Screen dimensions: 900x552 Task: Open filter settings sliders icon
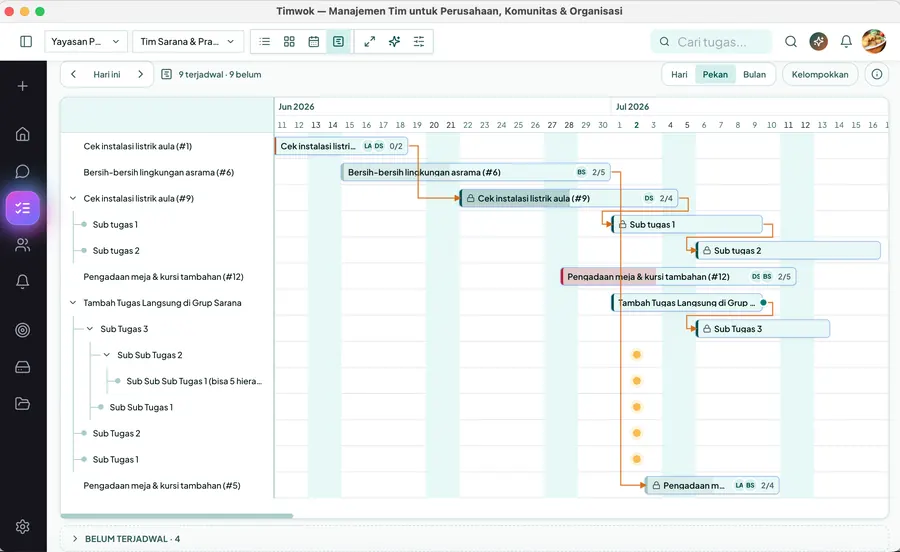tap(419, 41)
